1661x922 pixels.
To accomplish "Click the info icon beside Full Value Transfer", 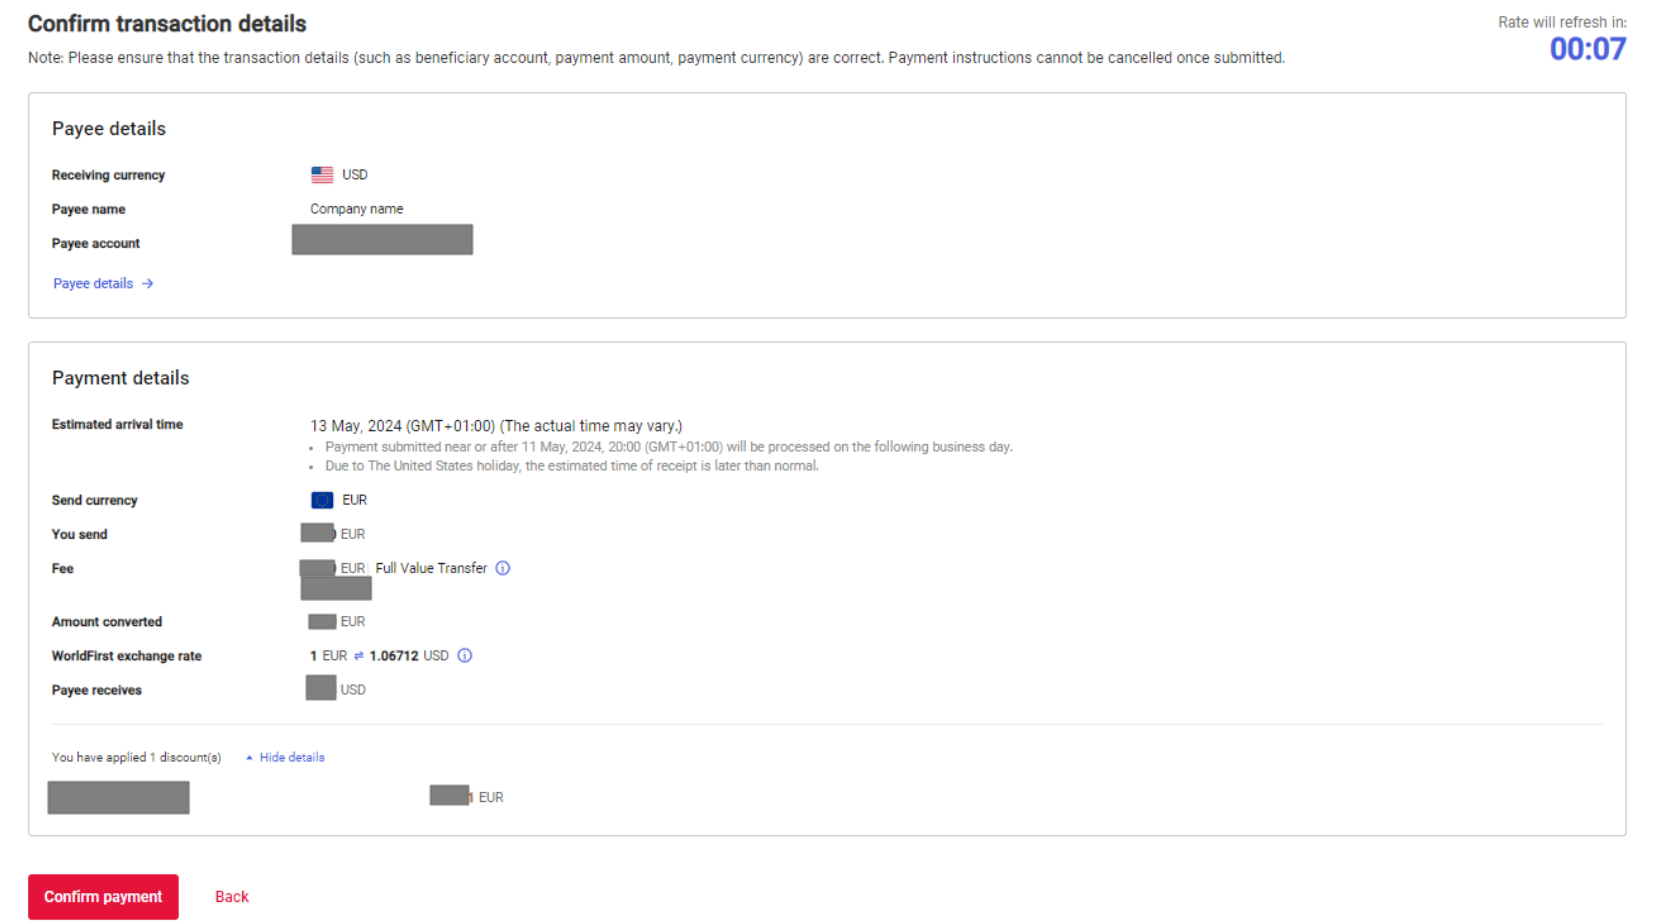I will 503,568.
